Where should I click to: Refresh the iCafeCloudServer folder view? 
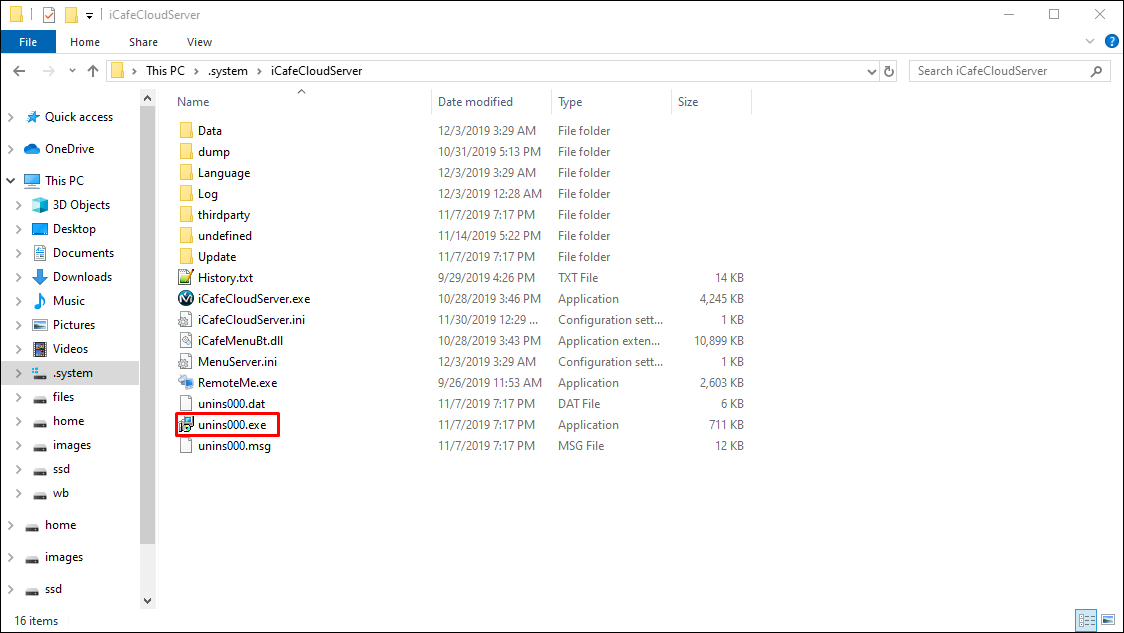(890, 71)
